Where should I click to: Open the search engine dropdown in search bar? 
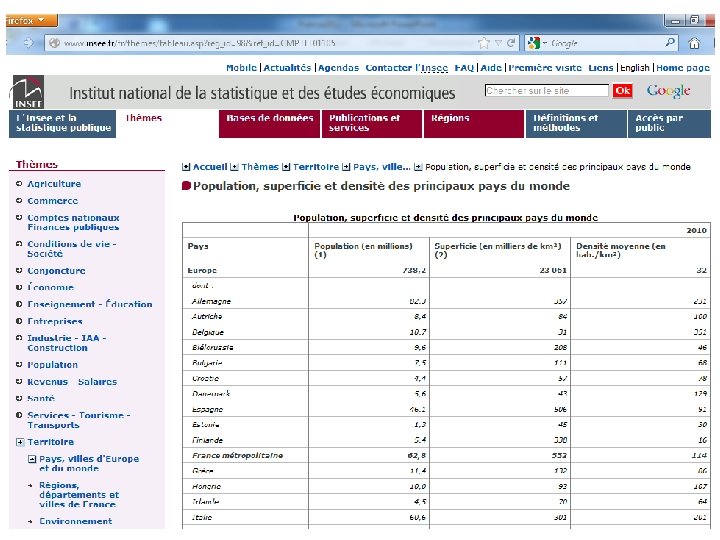tap(537, 43)
